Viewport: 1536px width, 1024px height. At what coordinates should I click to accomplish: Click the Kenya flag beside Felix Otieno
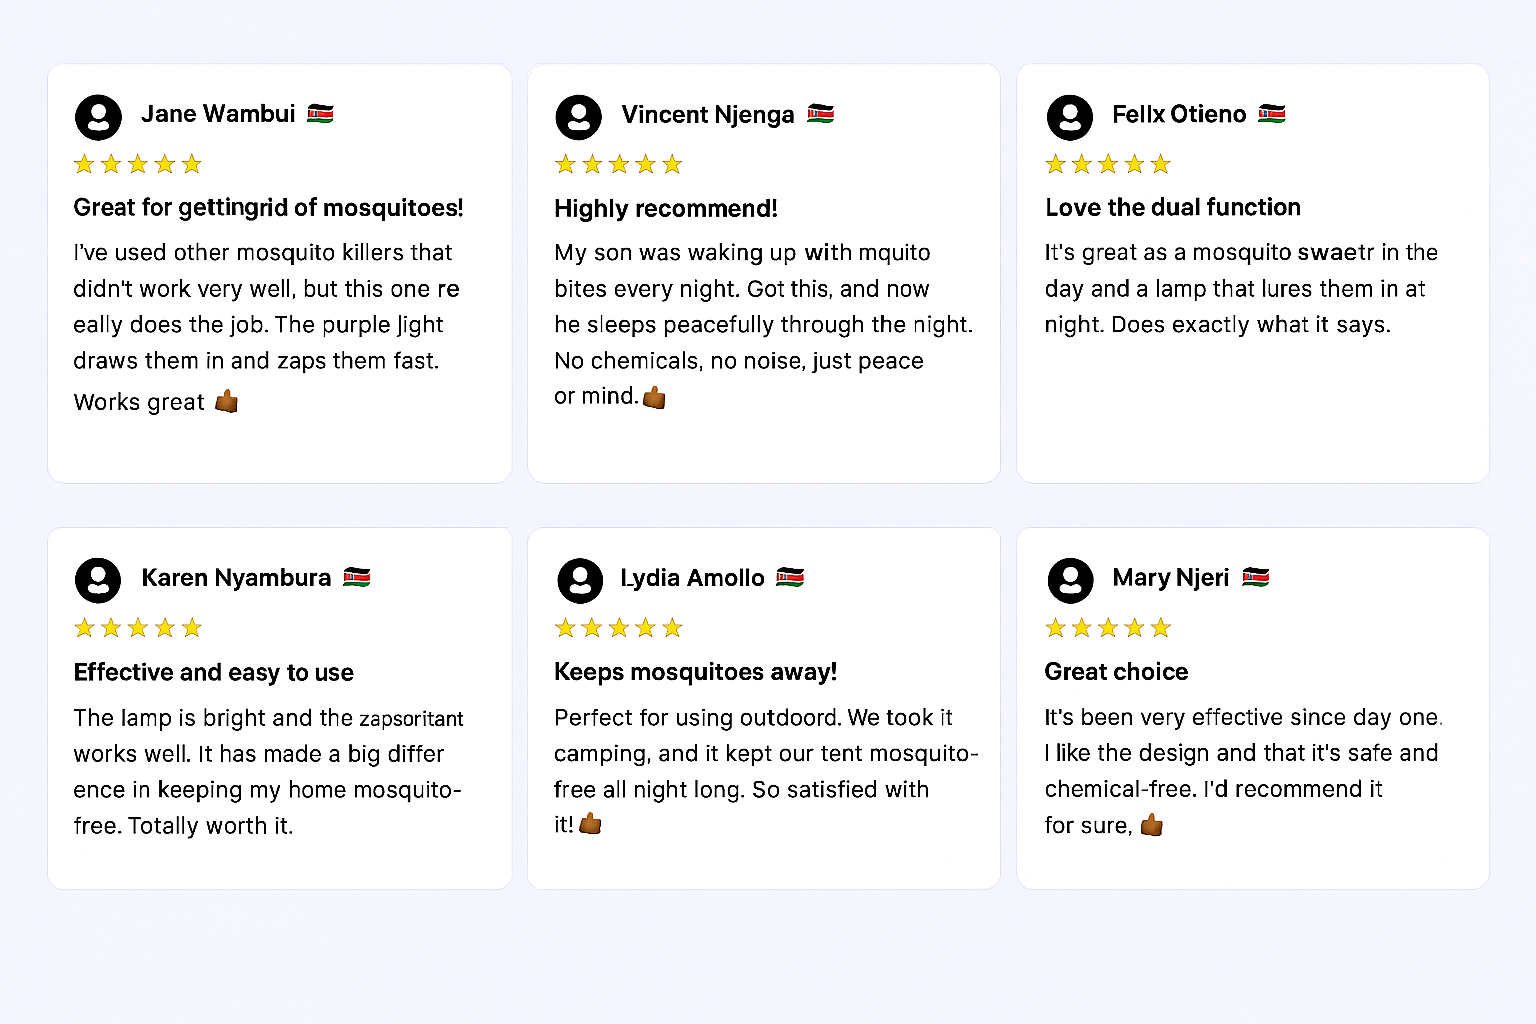(x=1271, y=114)
